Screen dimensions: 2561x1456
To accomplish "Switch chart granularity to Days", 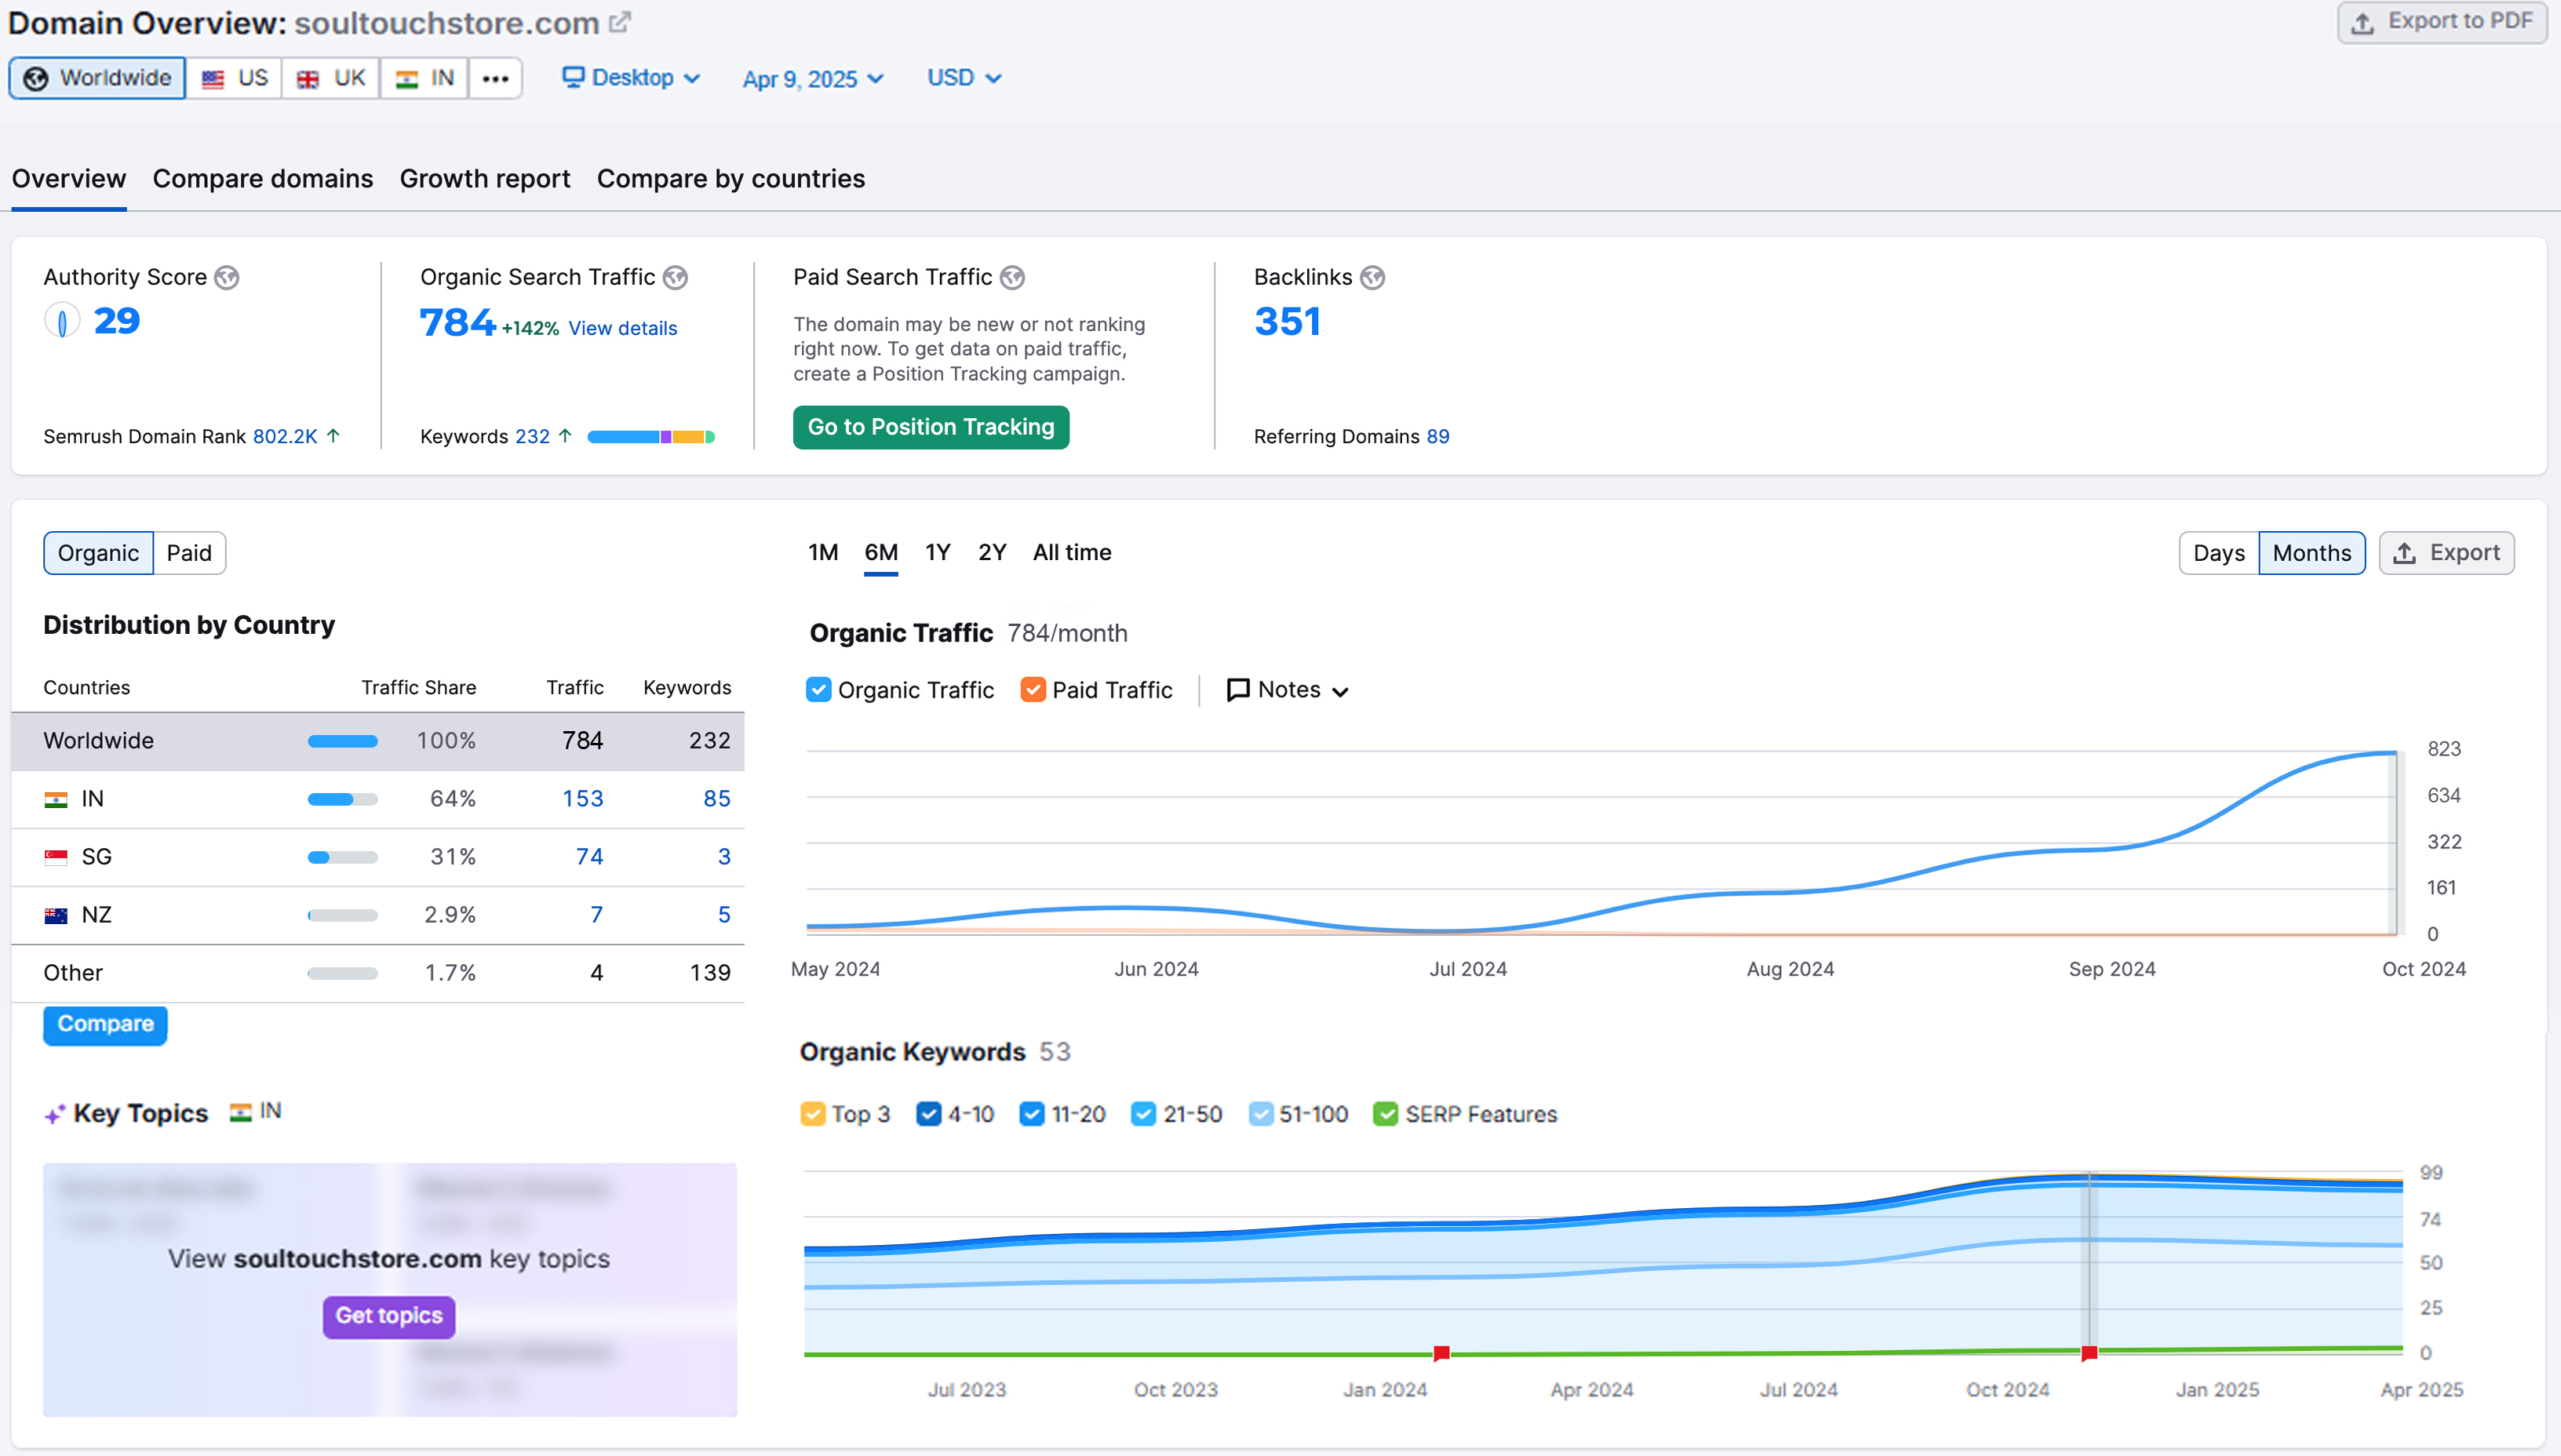I will (x=2218, y=553).
